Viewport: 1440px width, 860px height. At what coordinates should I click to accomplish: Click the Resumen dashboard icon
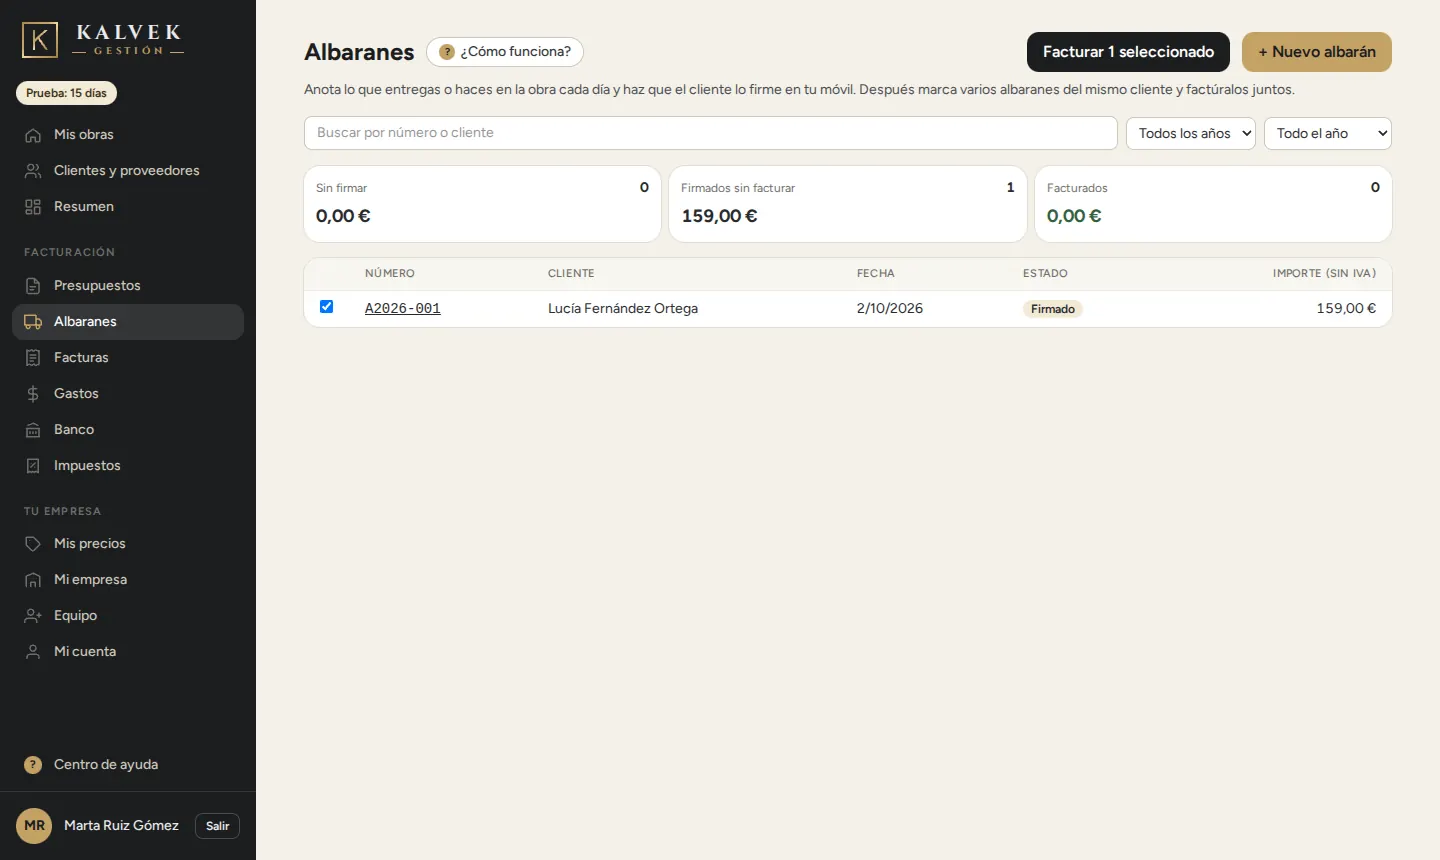pos(33,207)
